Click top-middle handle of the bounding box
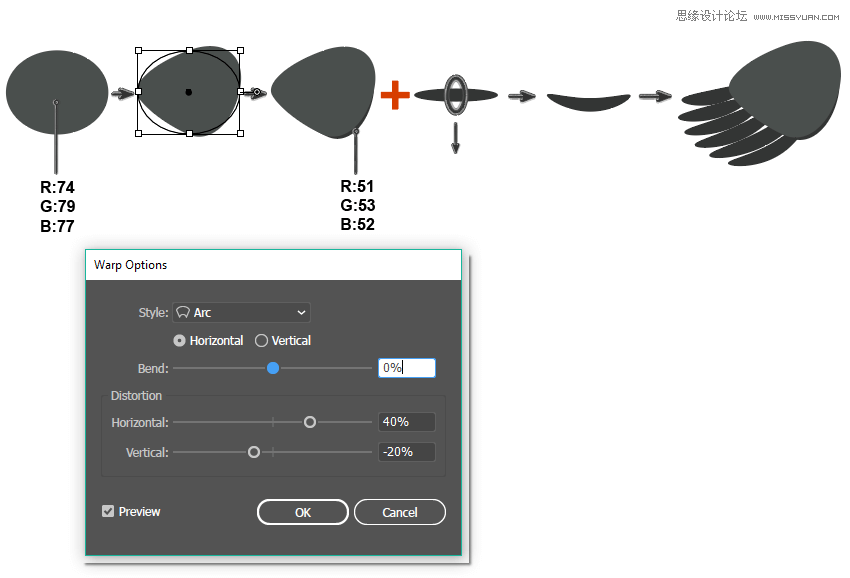Viewport: 850px width, 578px height. [189, 50]
